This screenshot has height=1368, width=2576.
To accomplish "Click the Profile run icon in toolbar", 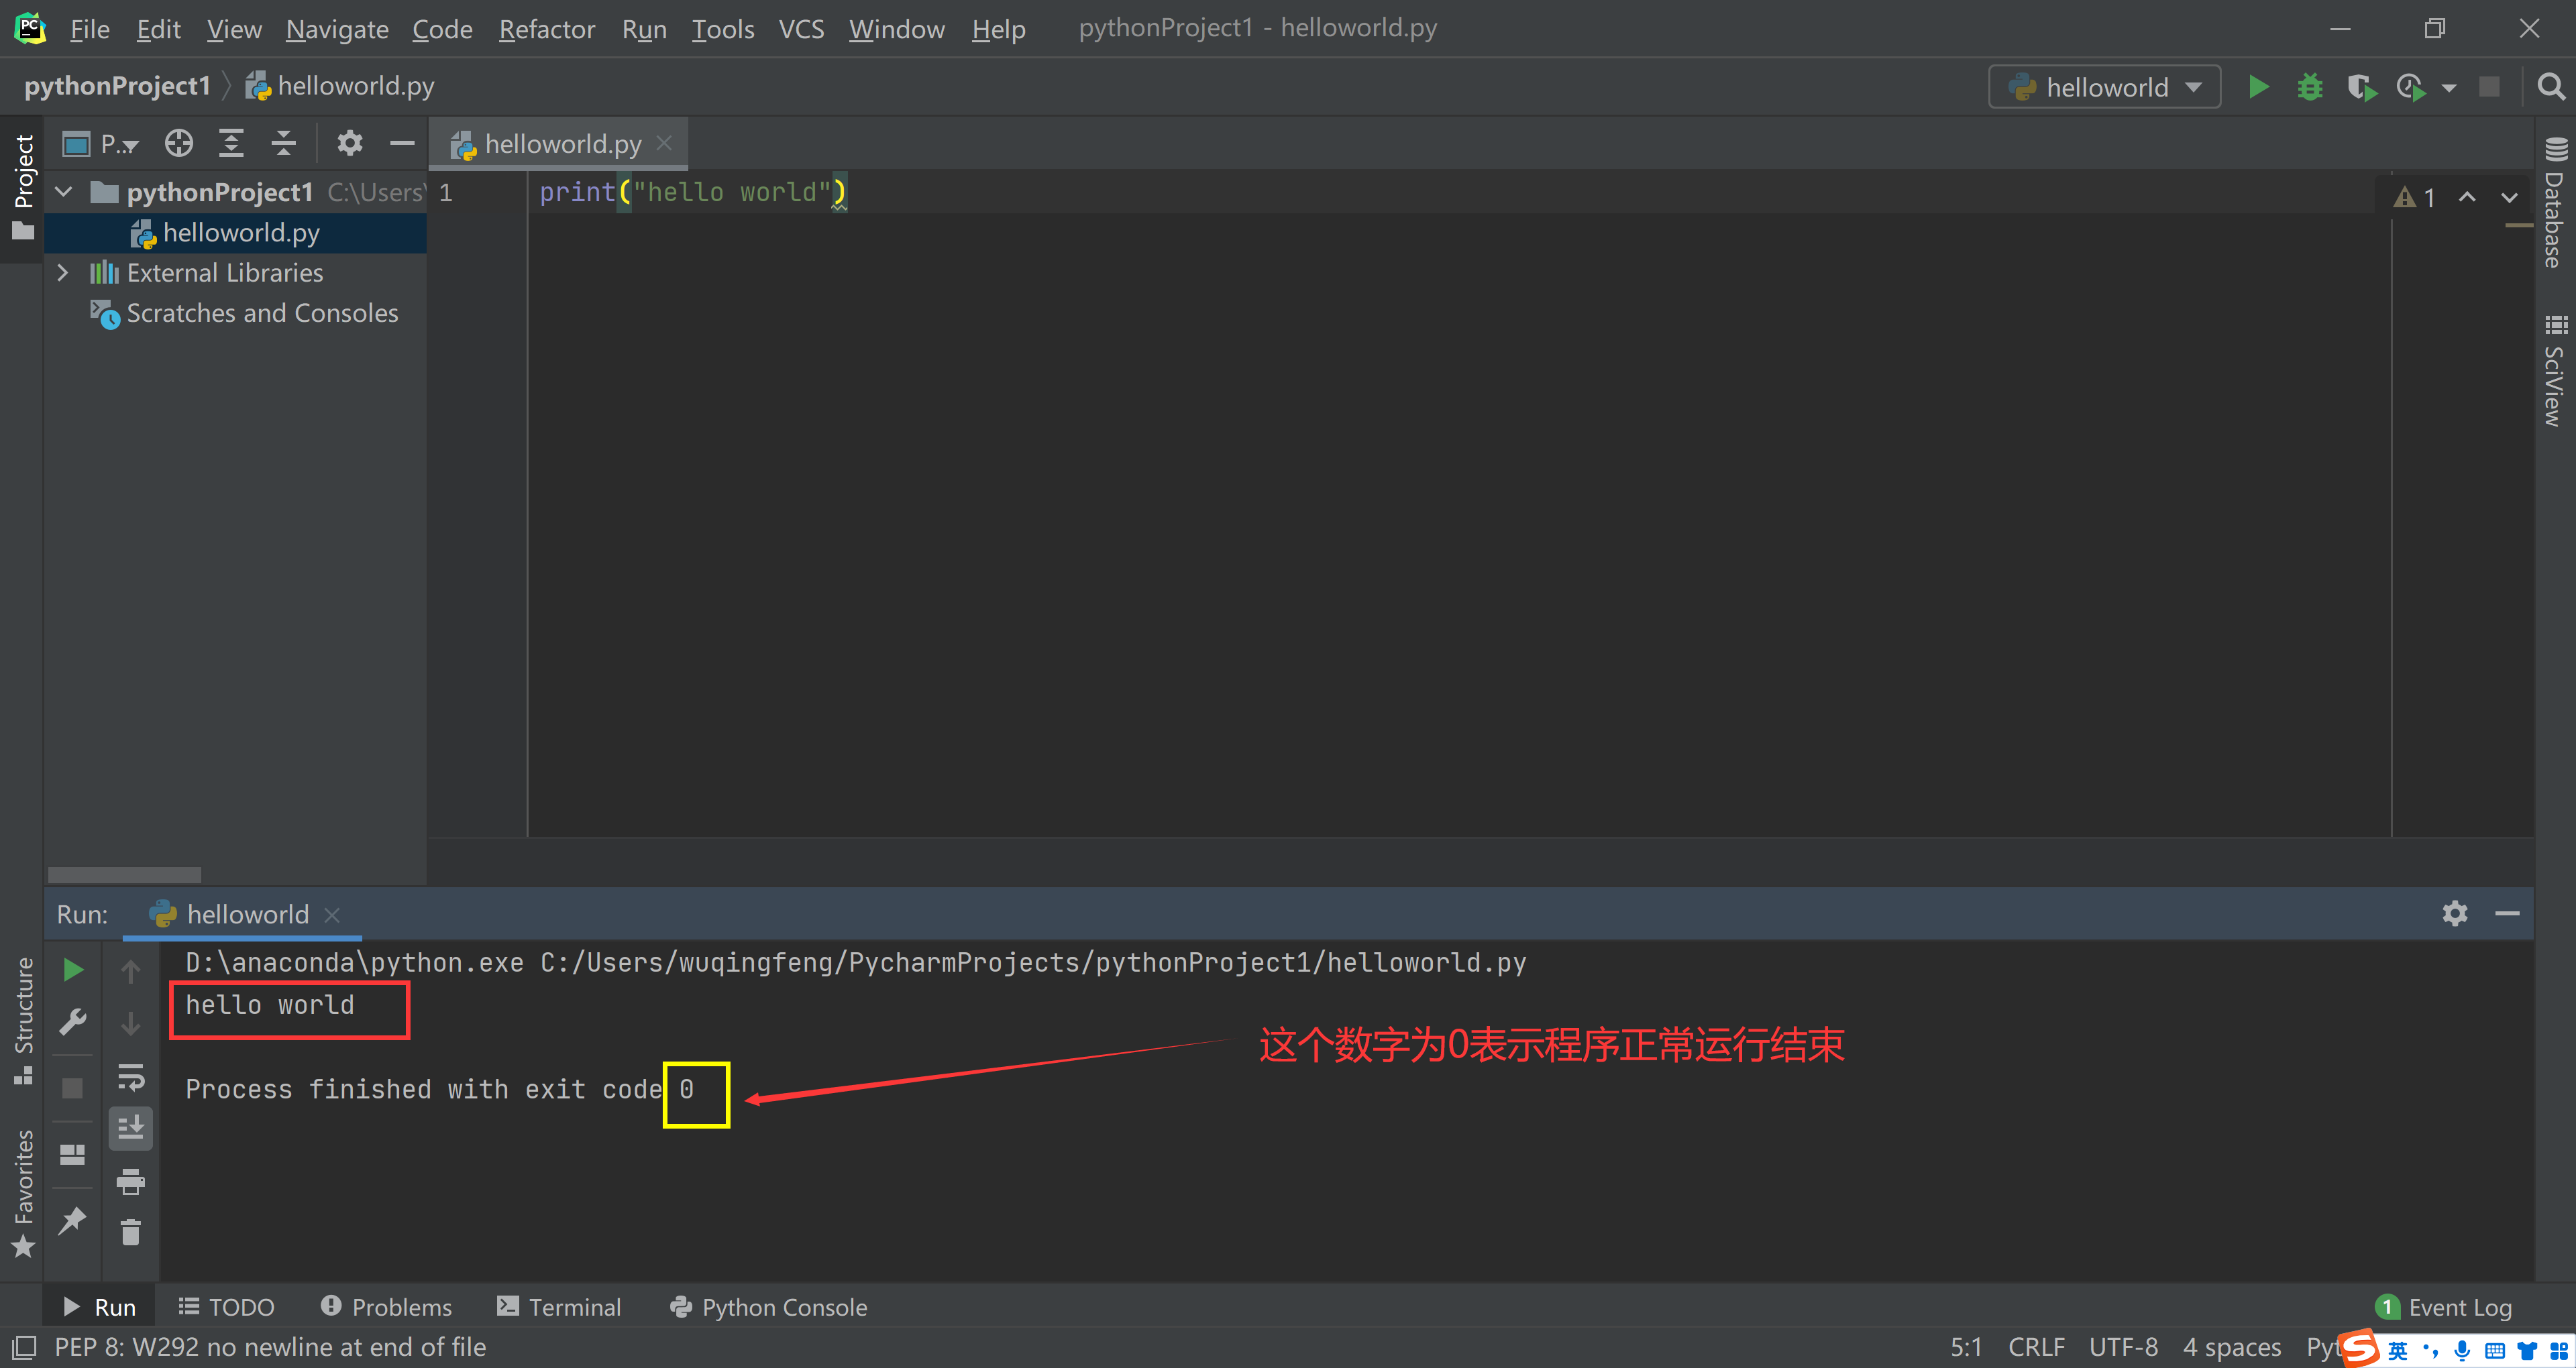I will tap(2411, 87).
